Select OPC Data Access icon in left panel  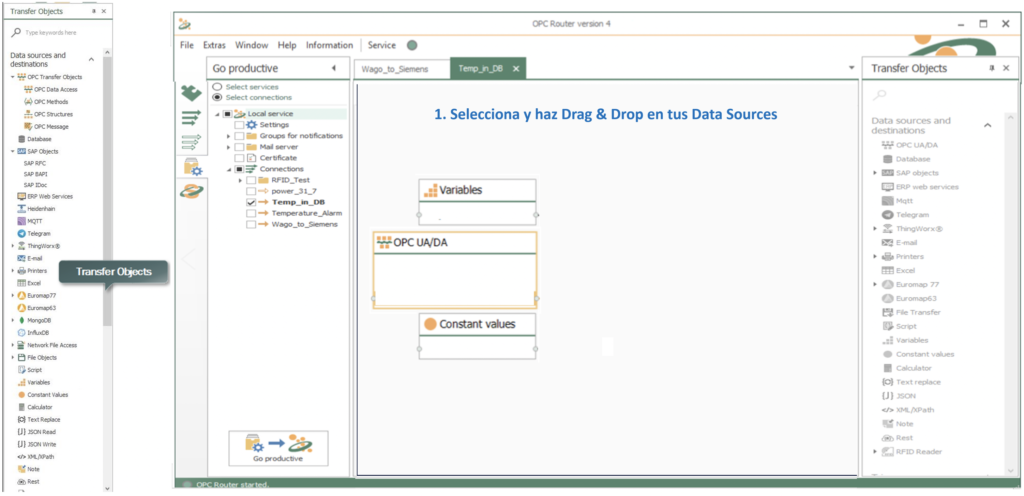[28, 89]
